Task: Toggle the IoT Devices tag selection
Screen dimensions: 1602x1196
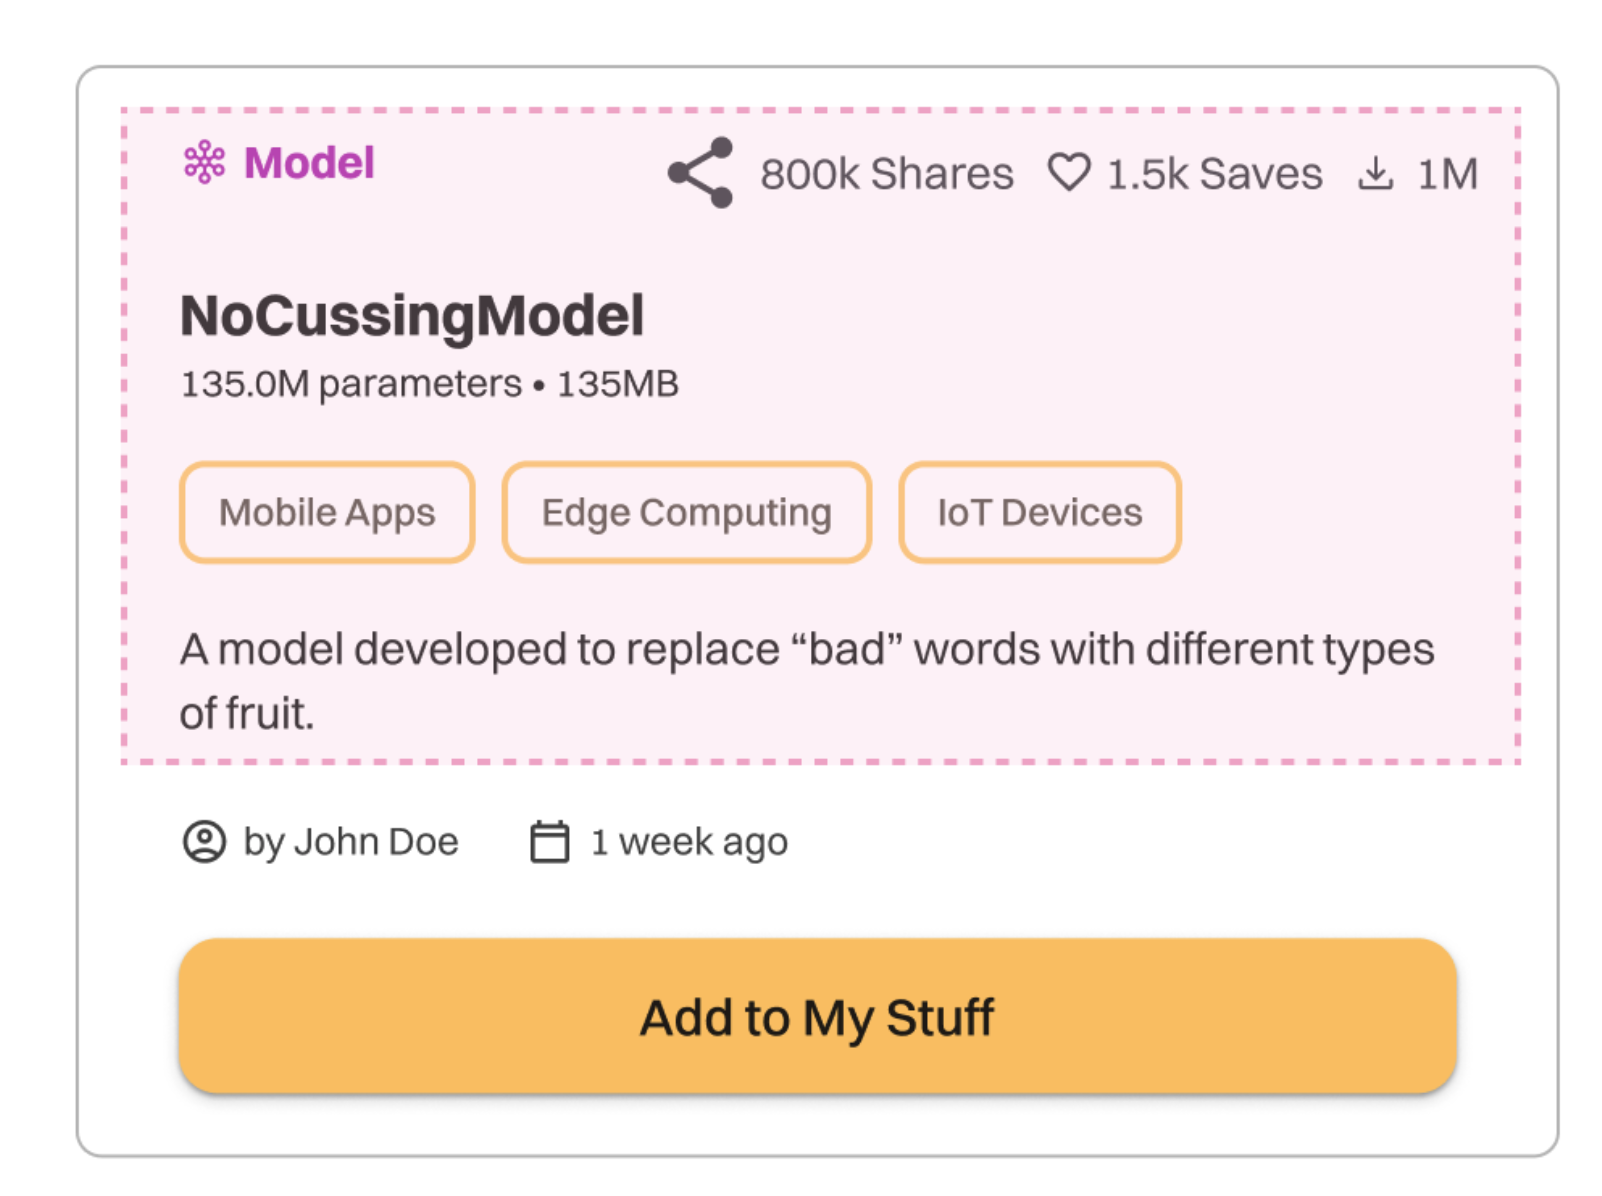Action: 1040,512
